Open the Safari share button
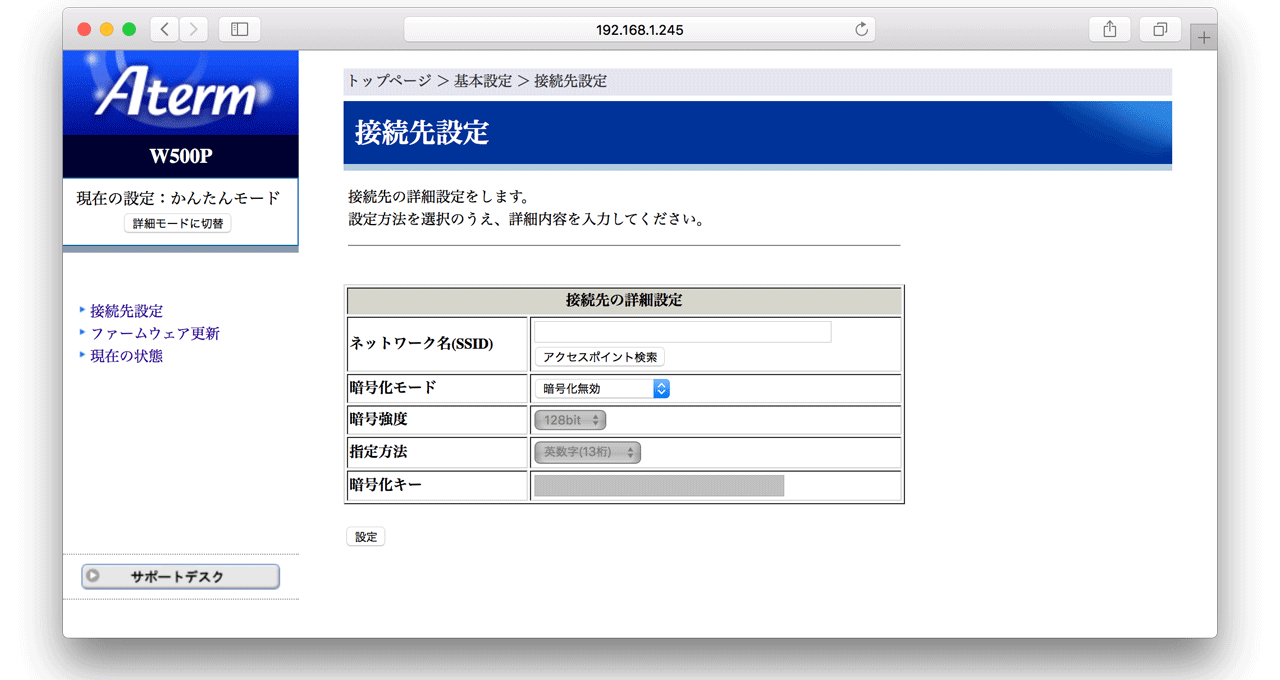 pos(1110,29)
